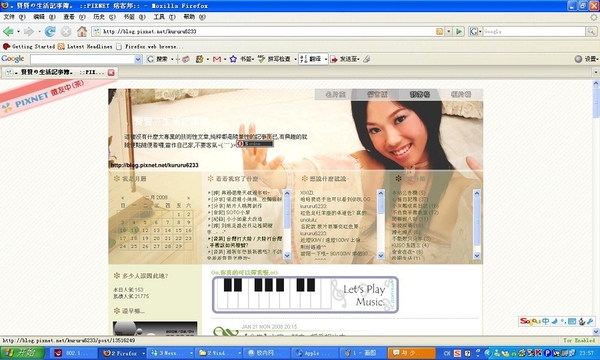Viewport: 600px width, 360px height.
Task: Go back with the green Back arrow
Action: click(8, 31)
